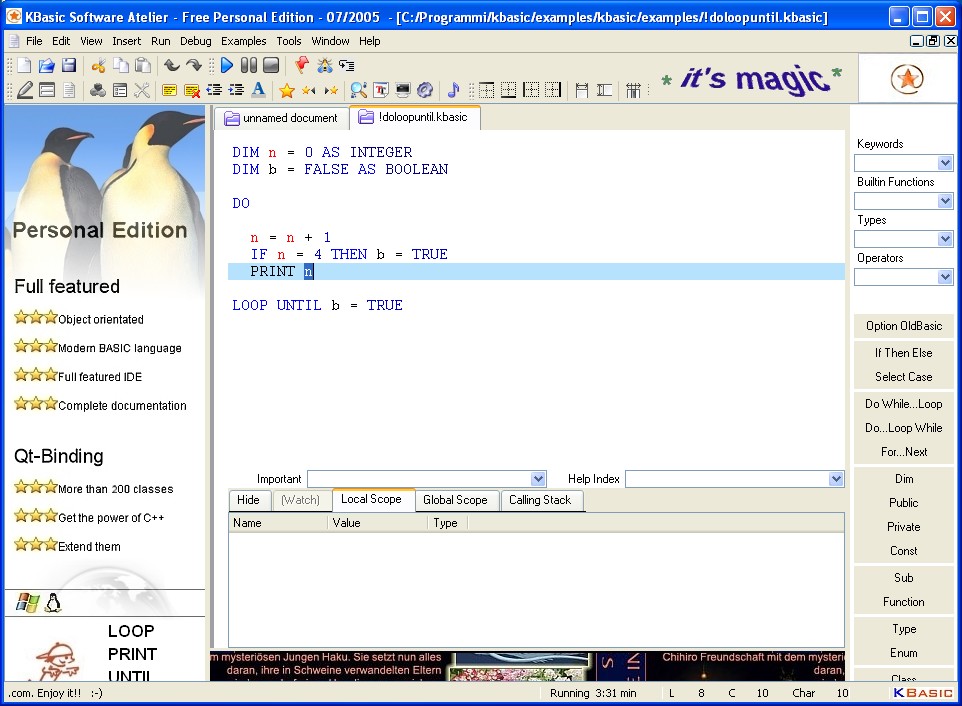Expand the Operators dropdown
Viewport: 962px width, 706px height.
(x=945, y=277)
